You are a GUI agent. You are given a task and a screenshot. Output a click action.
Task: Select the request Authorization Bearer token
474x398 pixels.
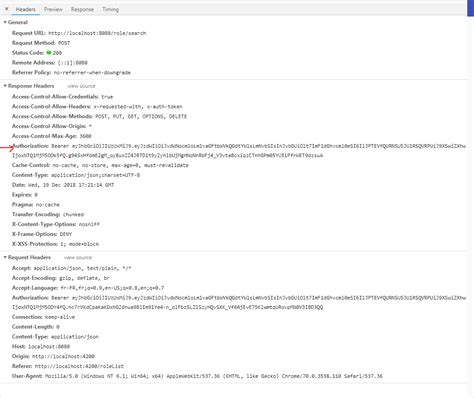239,302
